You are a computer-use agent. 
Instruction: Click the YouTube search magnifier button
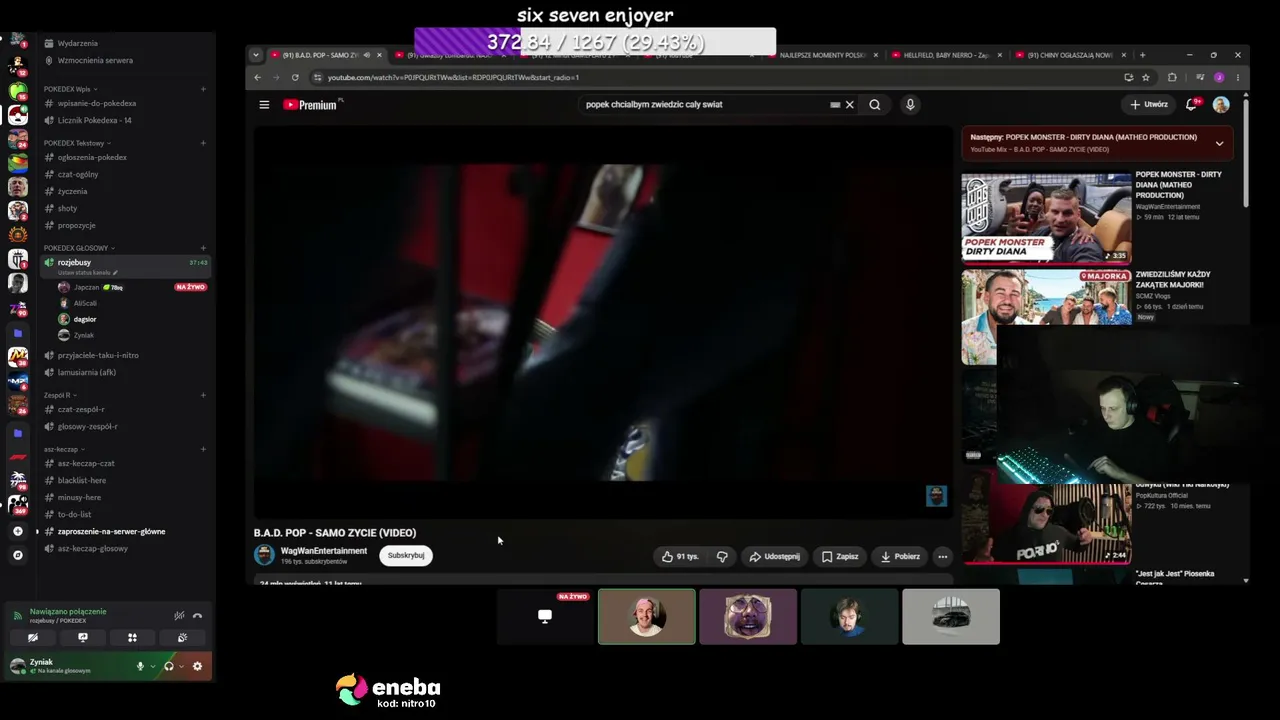(875, 104)
